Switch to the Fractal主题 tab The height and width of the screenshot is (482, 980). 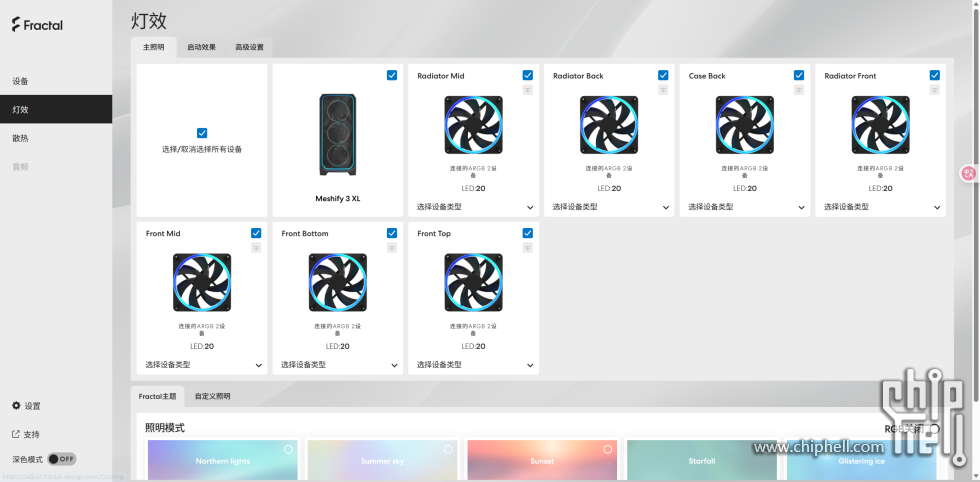(158, 396)
